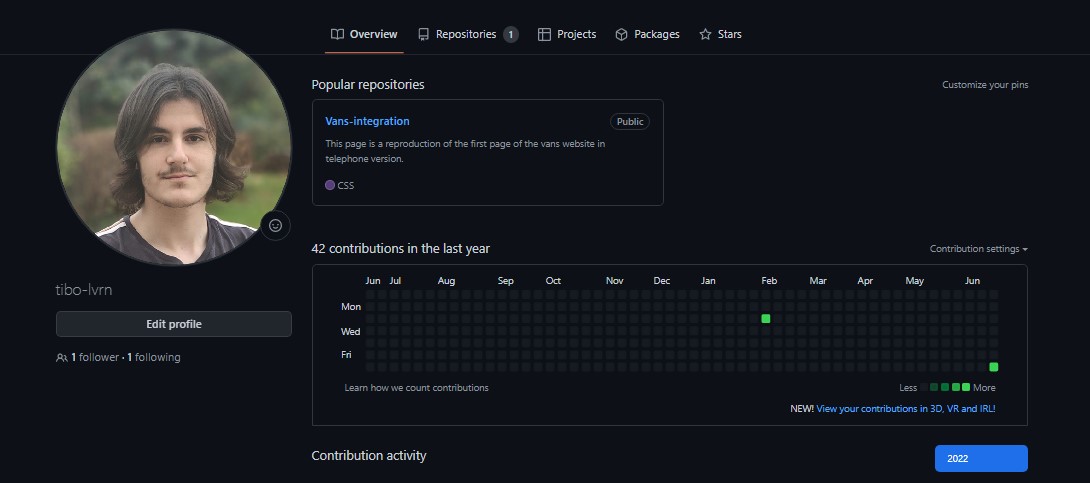Click the purple CSS language dot
Image resolution: width=1090 pixels, height=483 pixels.
[330, 185]
